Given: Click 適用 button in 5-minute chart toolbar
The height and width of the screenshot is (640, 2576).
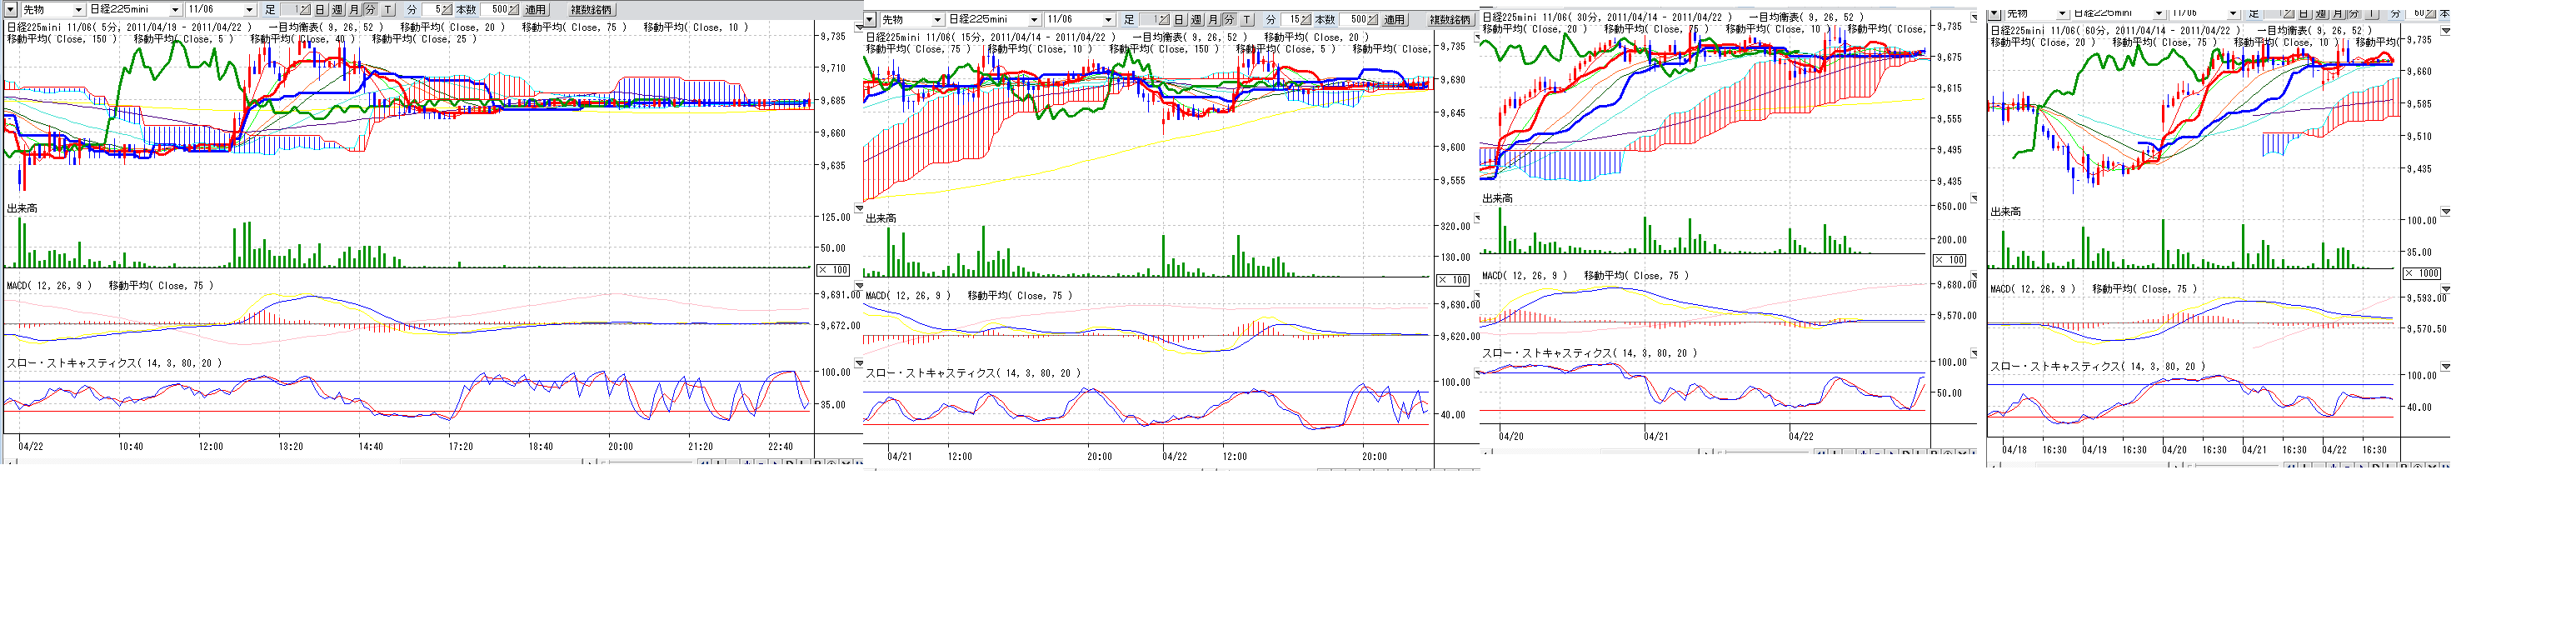Looking at the screenshot, I should point(536,10).
